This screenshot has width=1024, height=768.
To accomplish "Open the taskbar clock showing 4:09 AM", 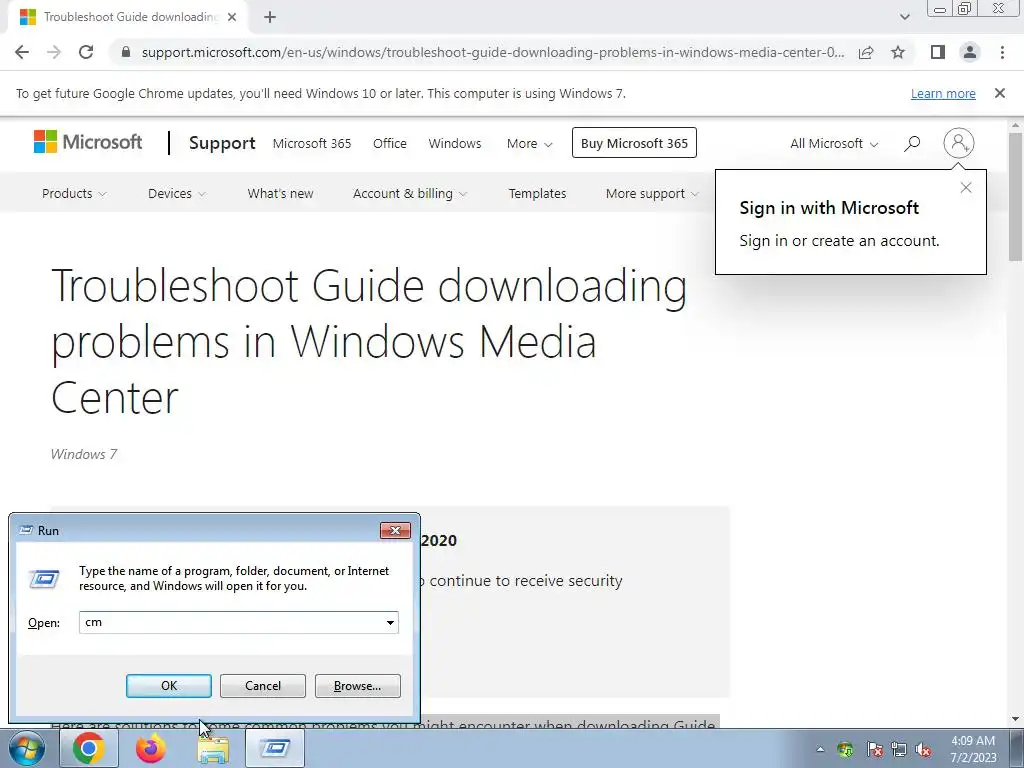I will click(x=973, y=749).
